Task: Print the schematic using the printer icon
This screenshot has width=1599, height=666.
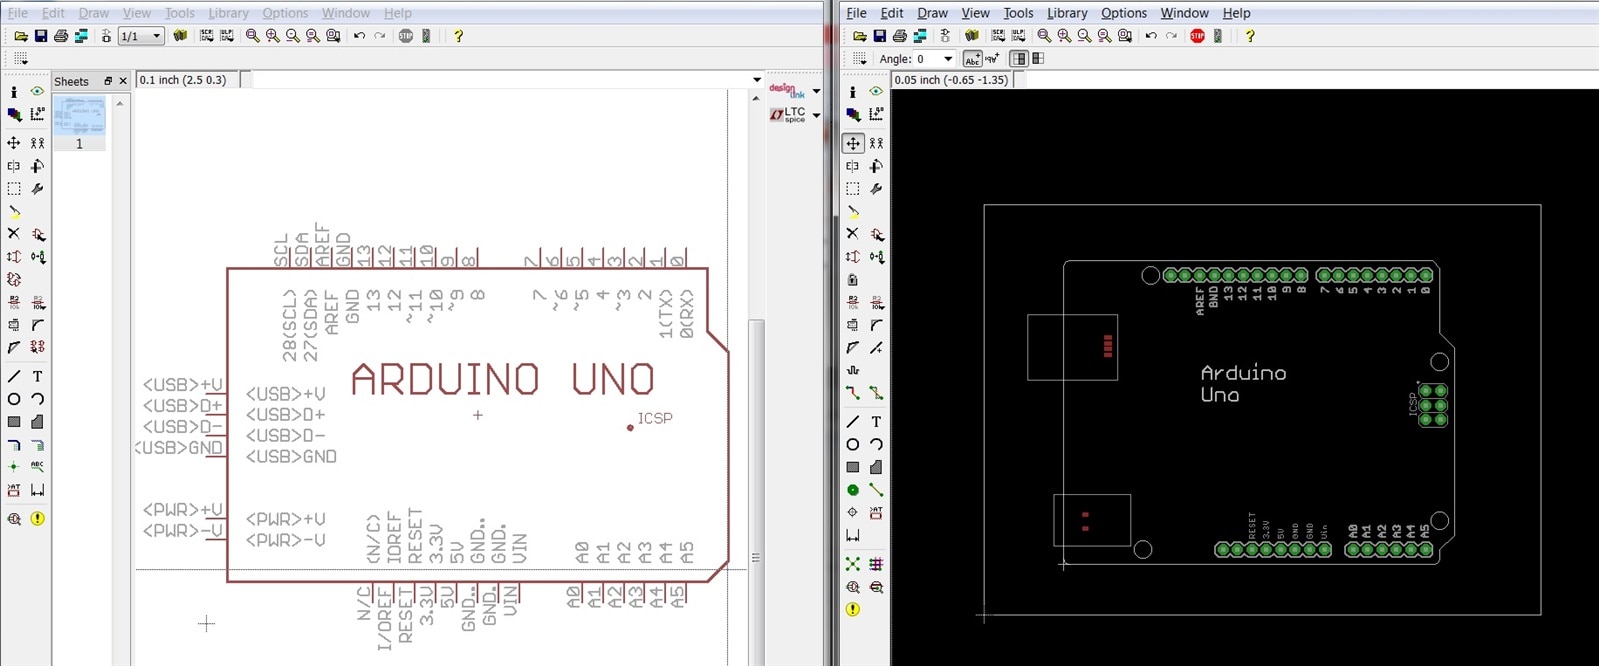Action: [x=61, y=36]
